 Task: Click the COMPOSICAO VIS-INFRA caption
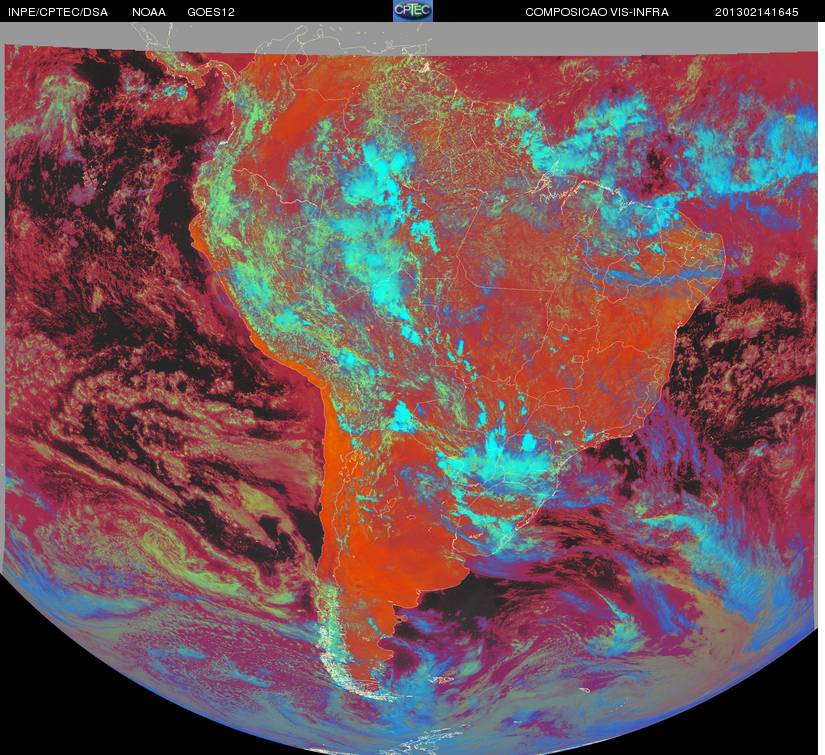[597, 12]
